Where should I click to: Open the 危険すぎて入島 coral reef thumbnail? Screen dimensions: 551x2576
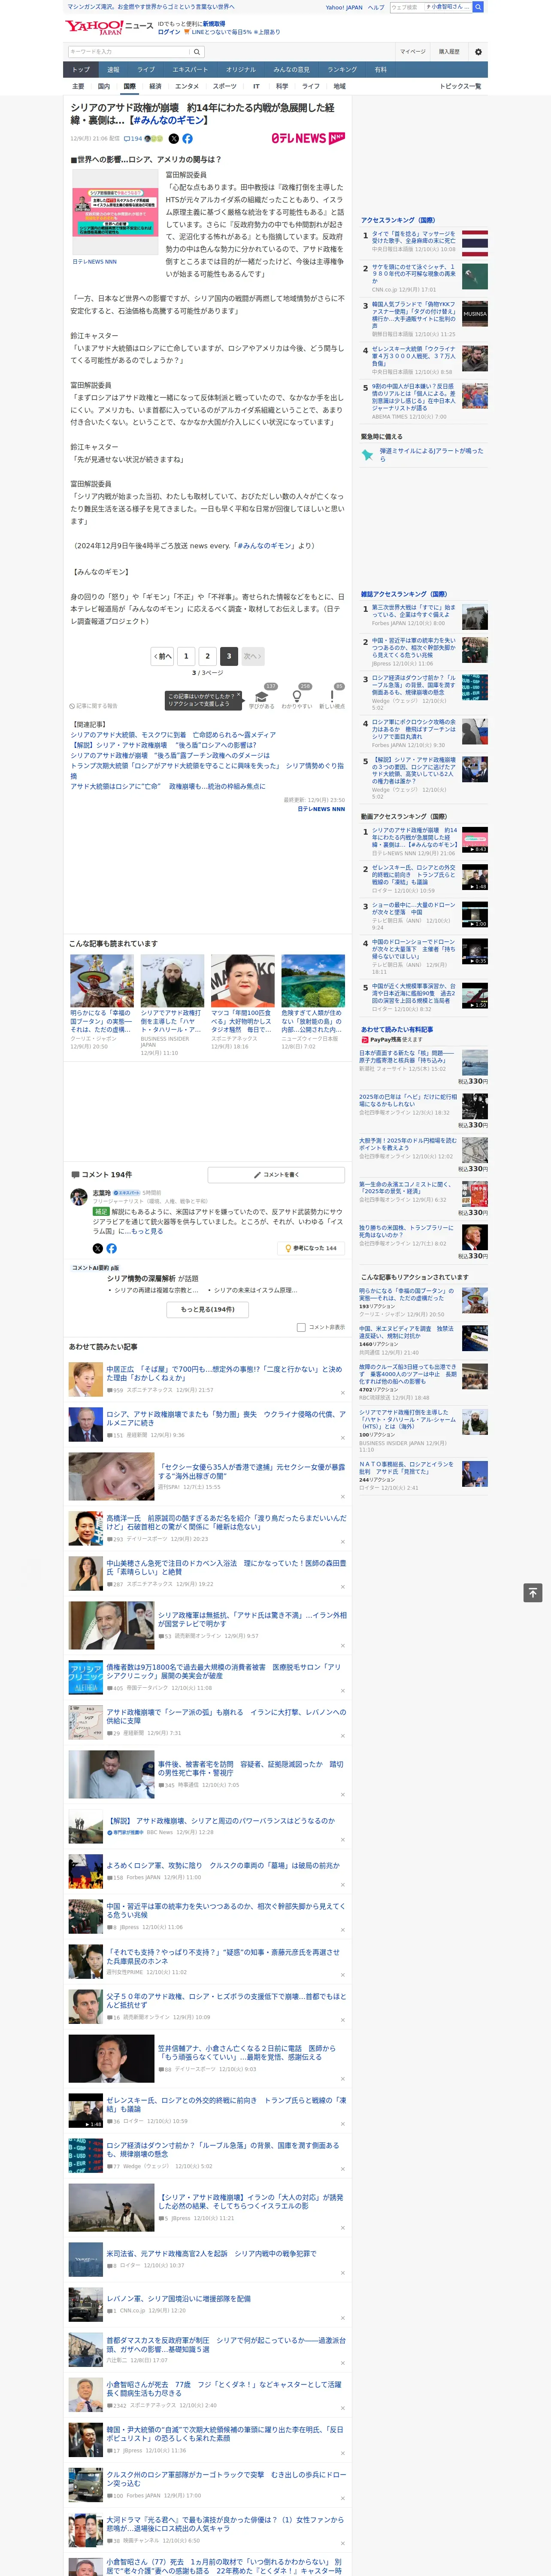(x=313, y=980)
